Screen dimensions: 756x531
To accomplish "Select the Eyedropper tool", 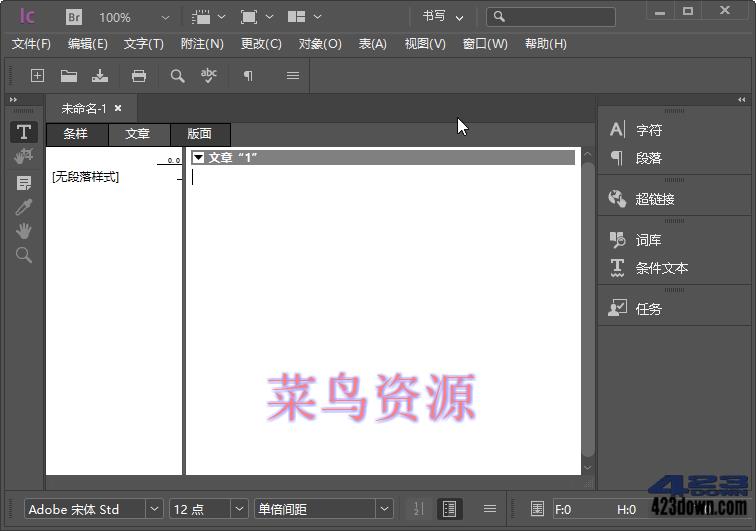I will coord(24,207).
